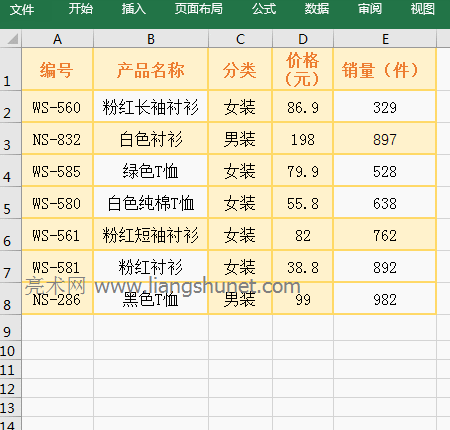Select cell WS-585
The height and width of the screenshot is (430, 450).
pyautogui.click(x=57, y=171)
